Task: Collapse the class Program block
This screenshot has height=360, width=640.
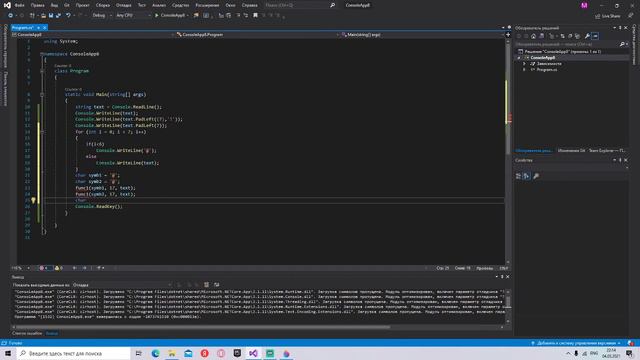Action: tap(42, 71)
